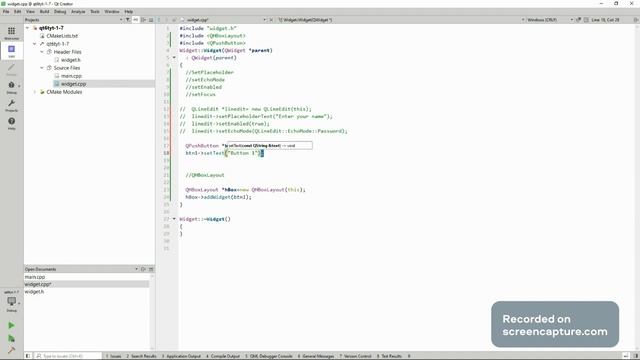Filter the project tree
Viewport: 640px width, 360px height.
point(128,20)
